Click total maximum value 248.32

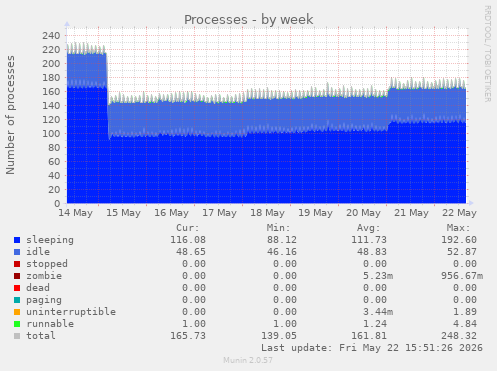click(459, 336)
